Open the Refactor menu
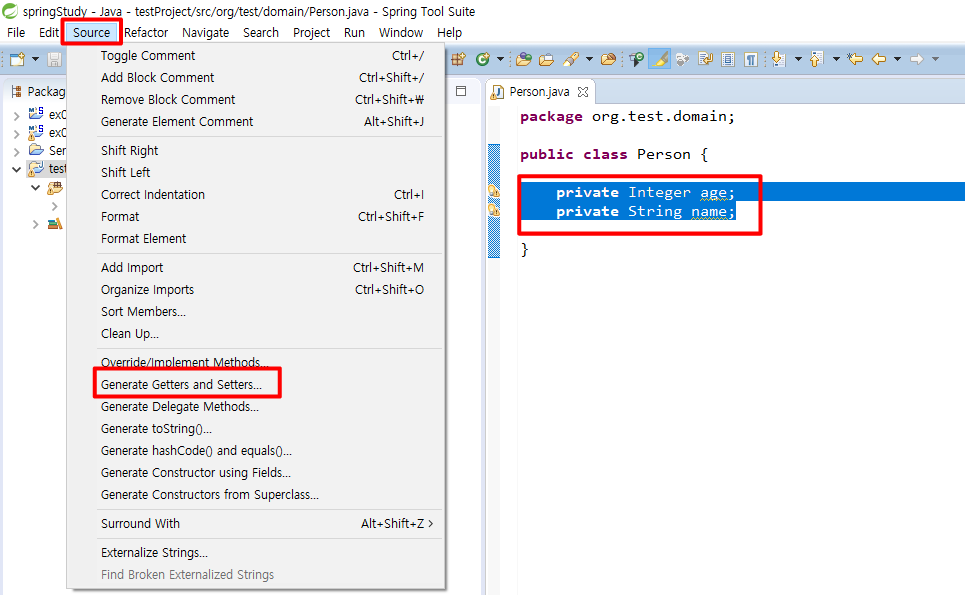Screen dimensions: 965x595 pyautogui.click(x=146, y=33)
